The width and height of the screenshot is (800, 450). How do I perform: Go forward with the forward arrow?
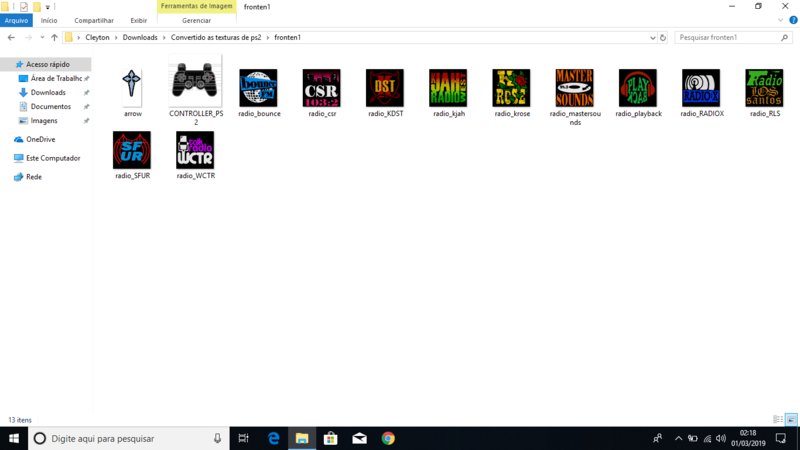coord(28,37)
